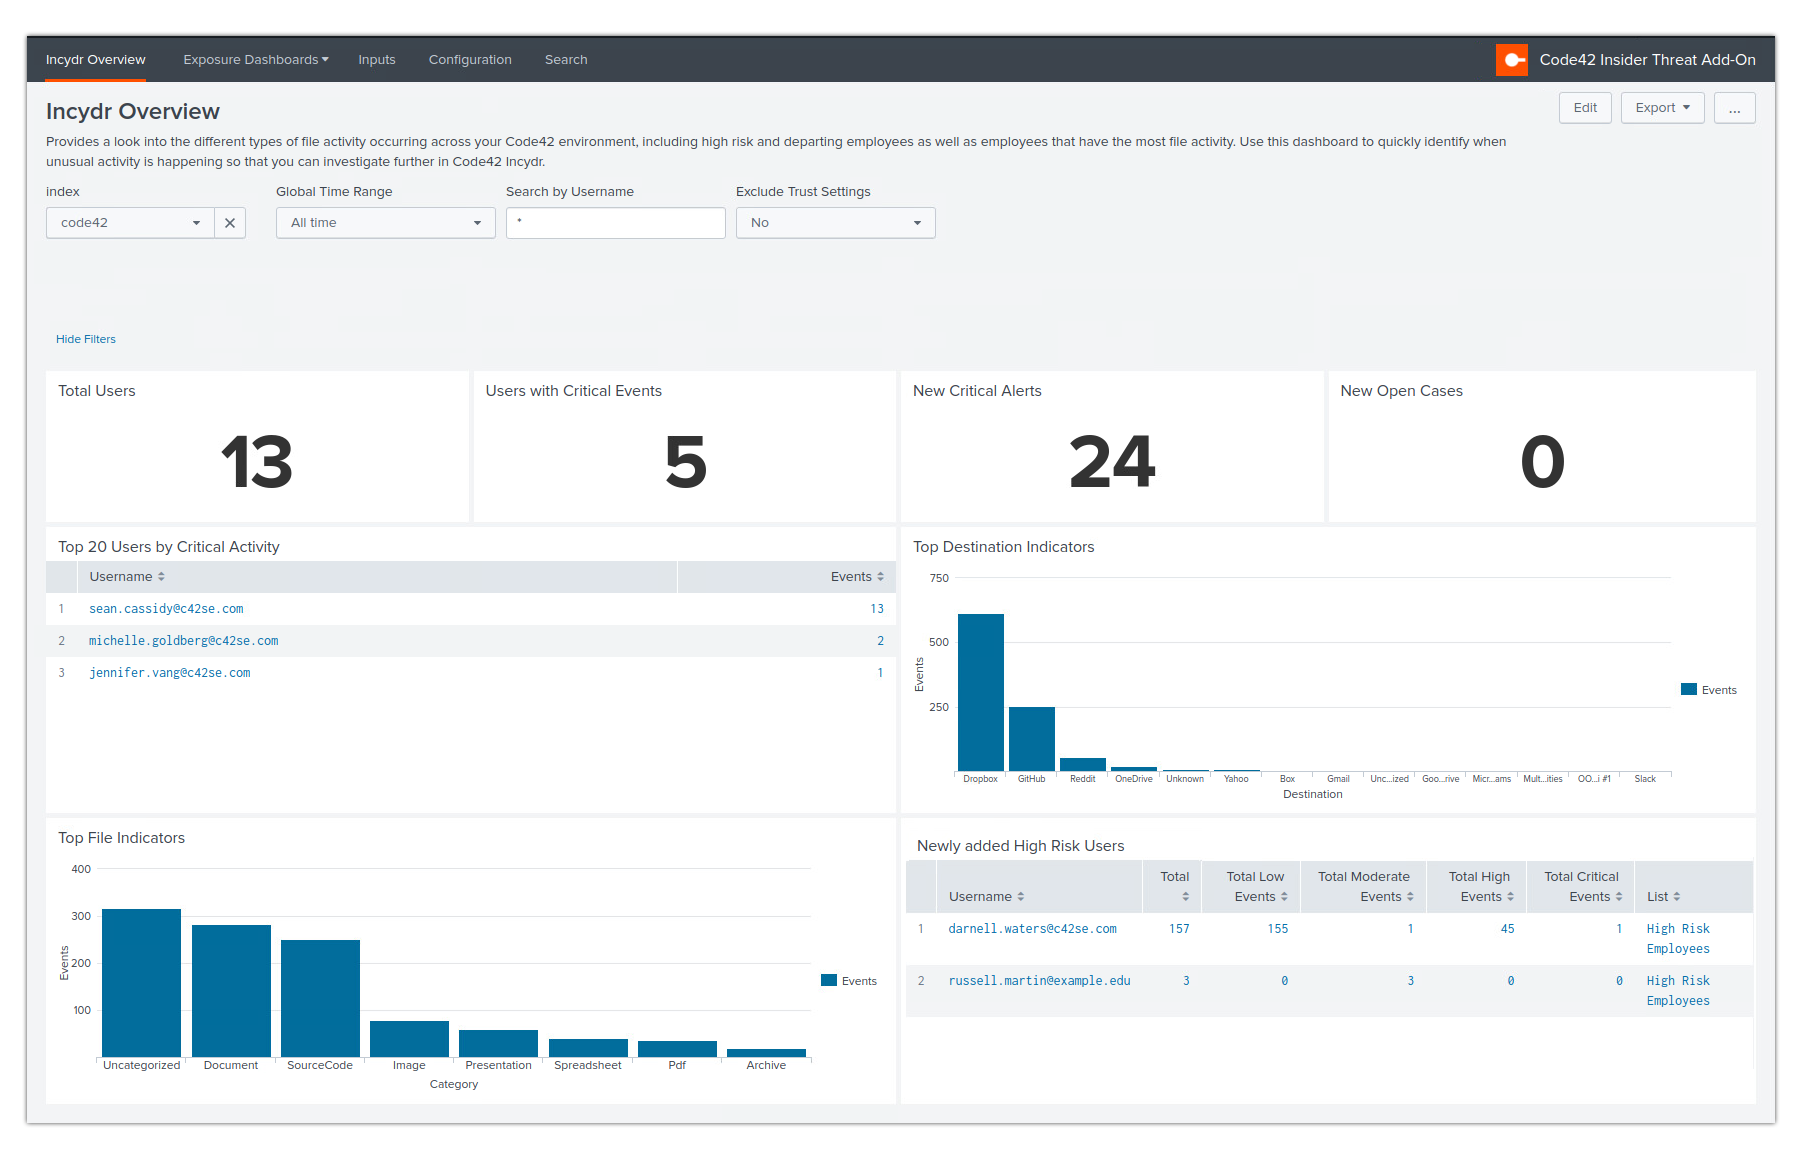The image size is (1812, 1163).
Task: Click the Search by Username input field
Action: (615, 222)
